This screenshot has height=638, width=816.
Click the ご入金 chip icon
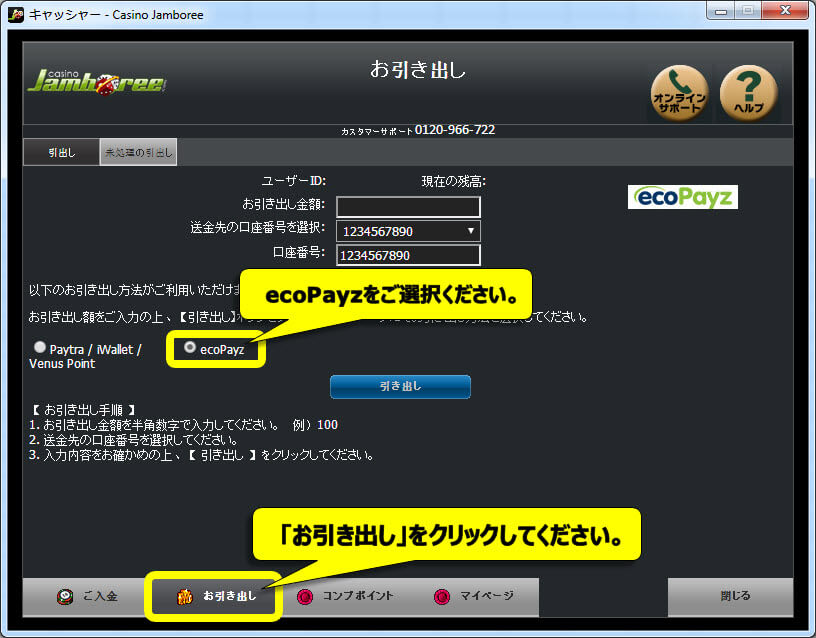[x=65, y=596]
